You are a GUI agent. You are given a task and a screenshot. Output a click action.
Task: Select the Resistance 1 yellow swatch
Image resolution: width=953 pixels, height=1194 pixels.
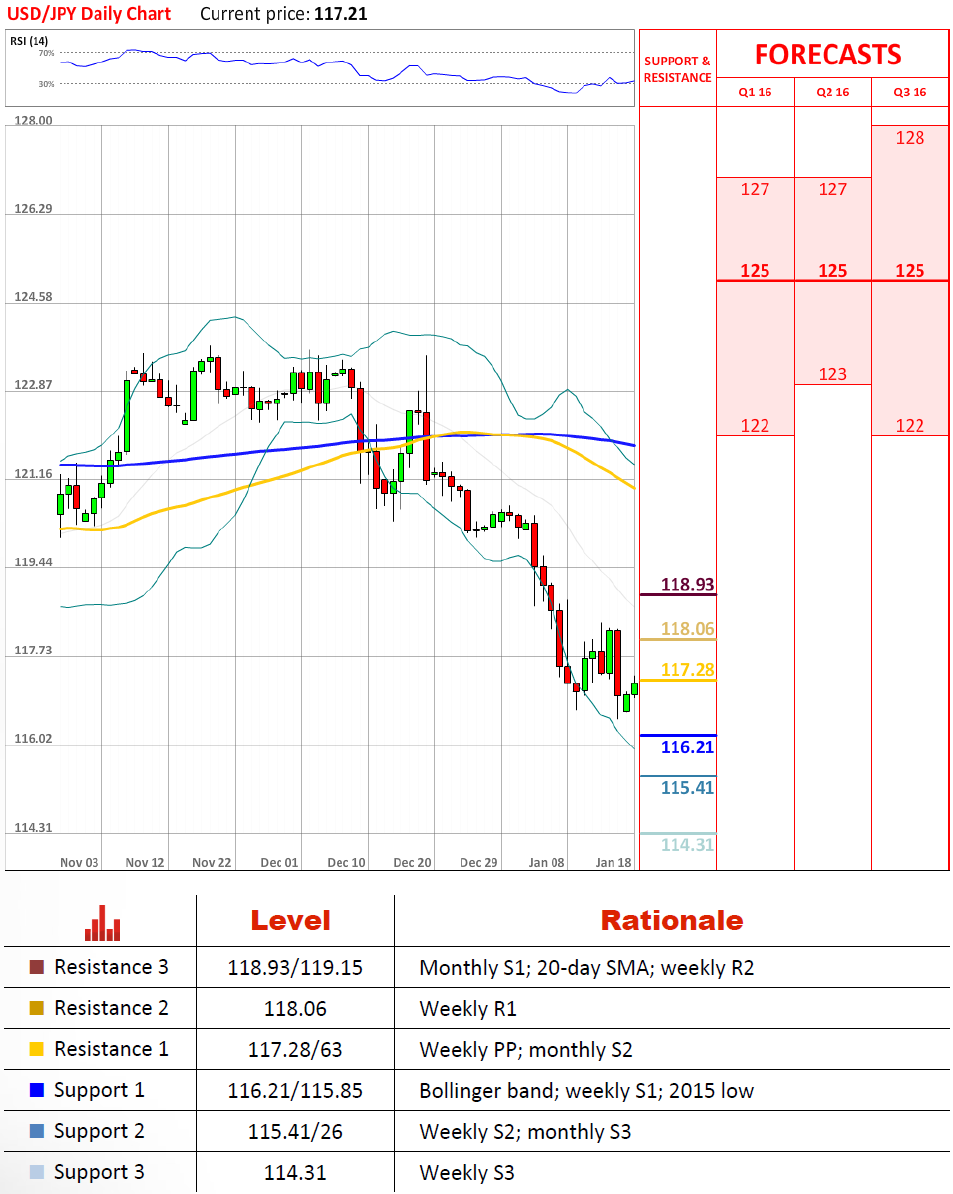[x=37, y=1049]
